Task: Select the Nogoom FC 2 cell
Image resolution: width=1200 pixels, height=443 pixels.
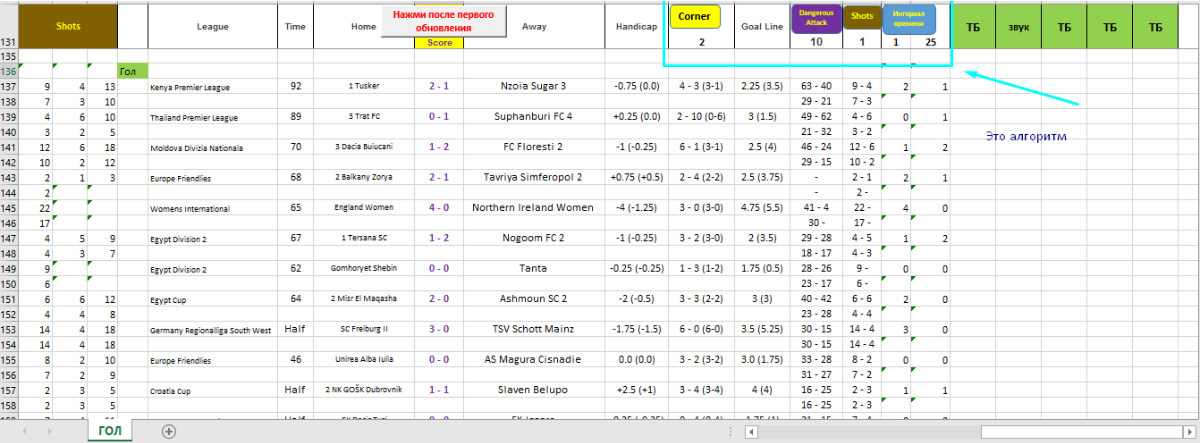Action: pos(533,238)
